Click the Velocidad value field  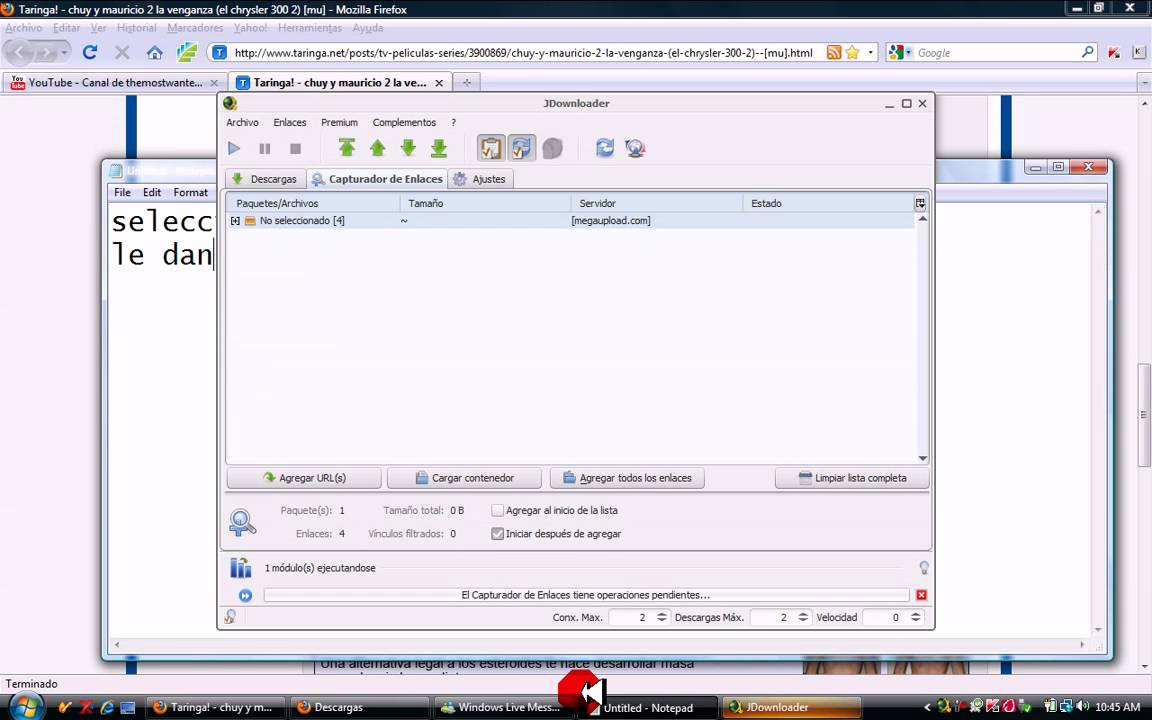click(885, 617)
